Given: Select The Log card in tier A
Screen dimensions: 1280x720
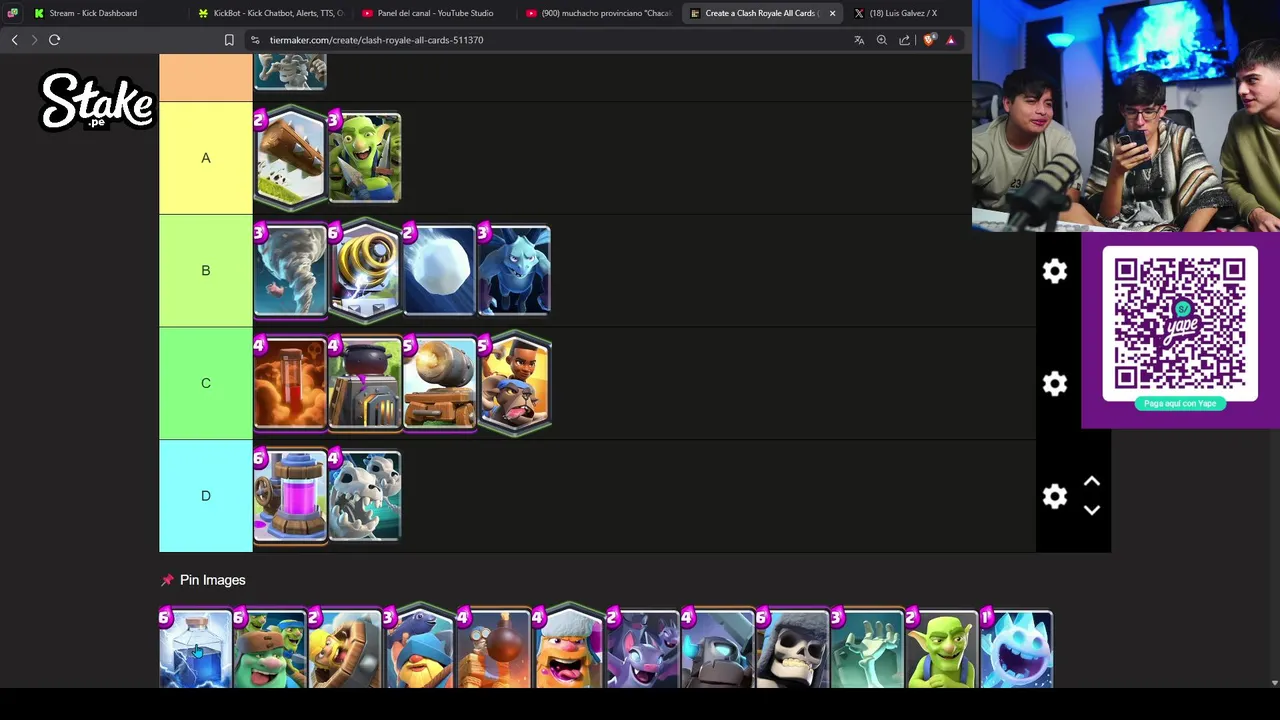Looking at the screenshot, I should (x=290, y=158).
